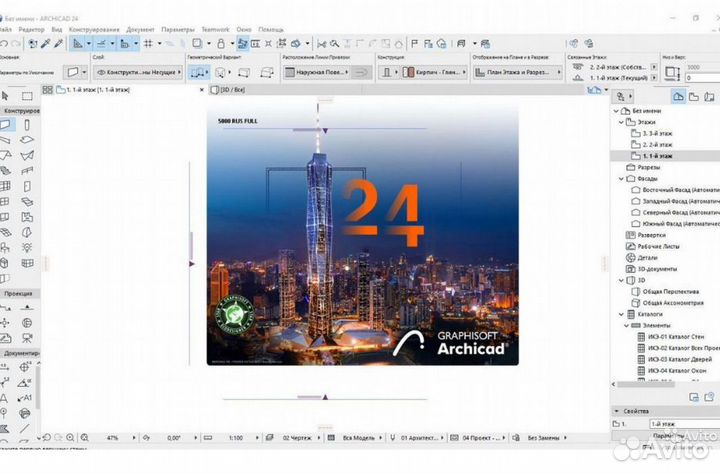
Task: Click the Undo arrow icon
Action: pyautogui.click(x=4, y=44)
